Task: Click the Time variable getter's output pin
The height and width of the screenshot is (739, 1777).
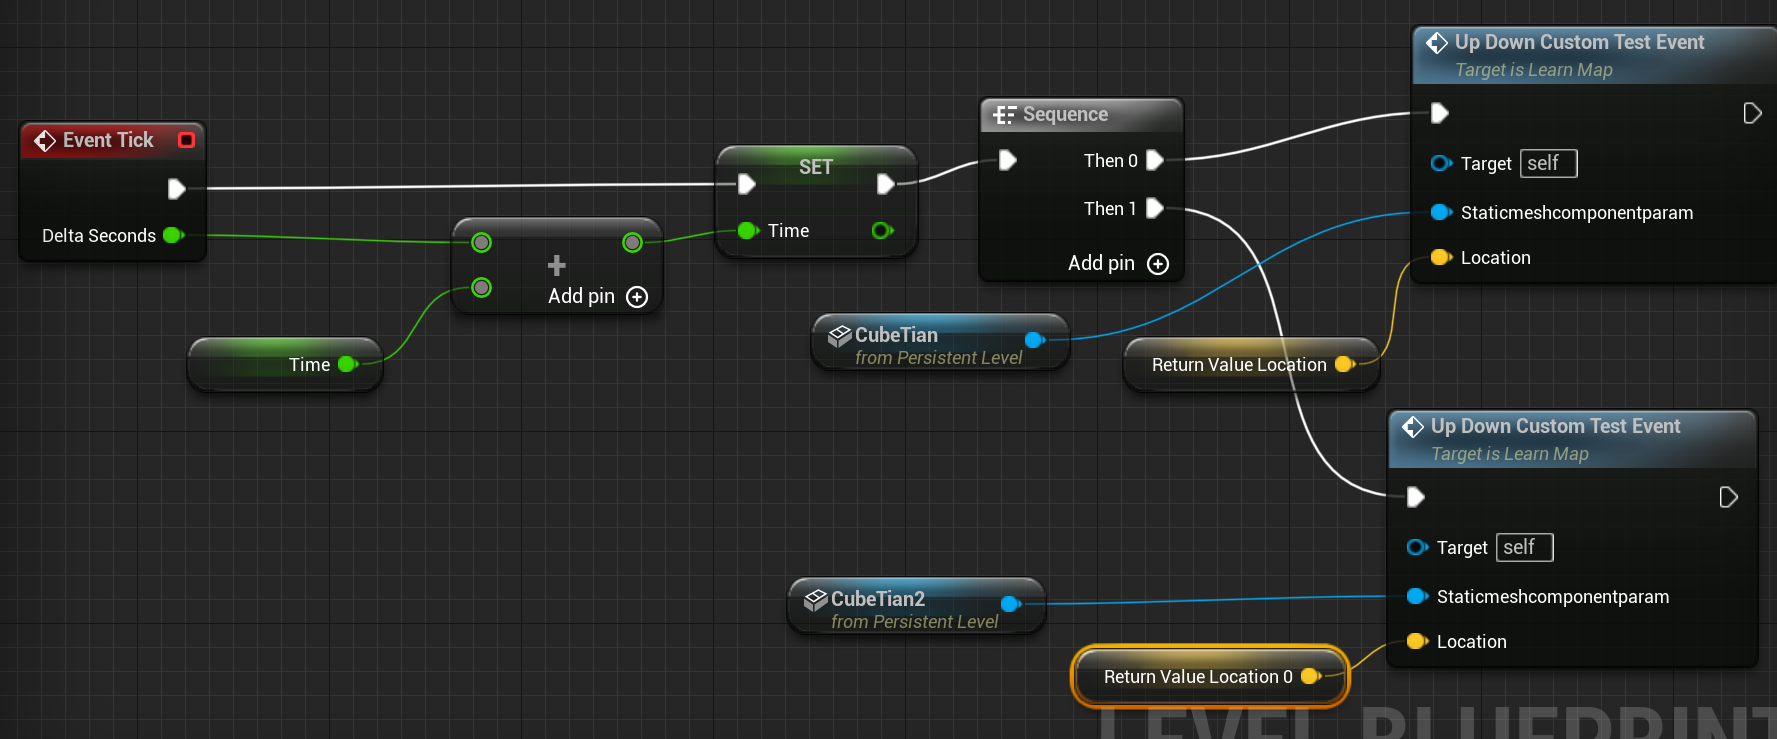Action: (348, 364)
